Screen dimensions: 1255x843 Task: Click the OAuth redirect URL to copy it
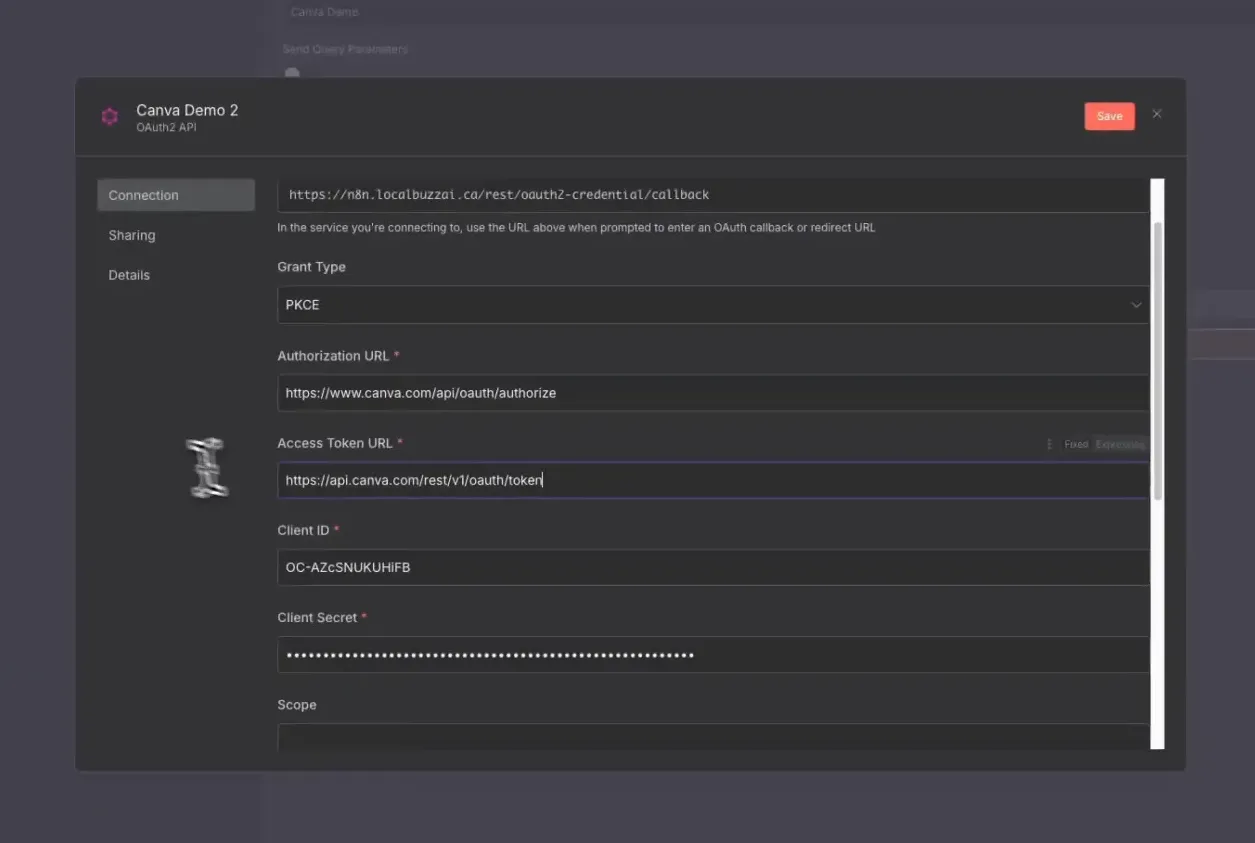coord(713,195)
